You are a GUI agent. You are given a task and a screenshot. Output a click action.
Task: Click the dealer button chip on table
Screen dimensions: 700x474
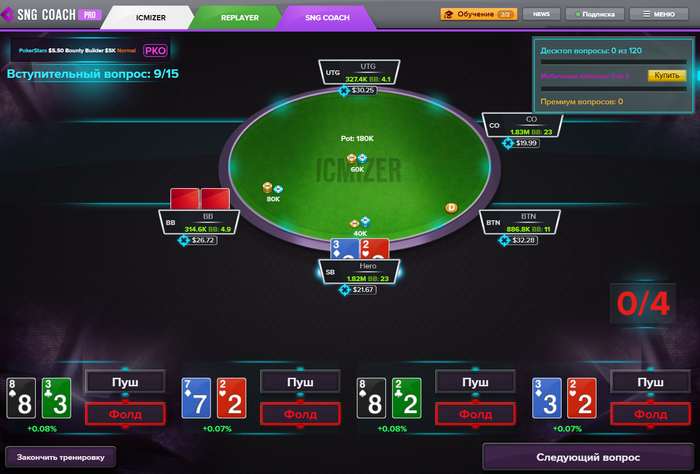coord(451,208)
